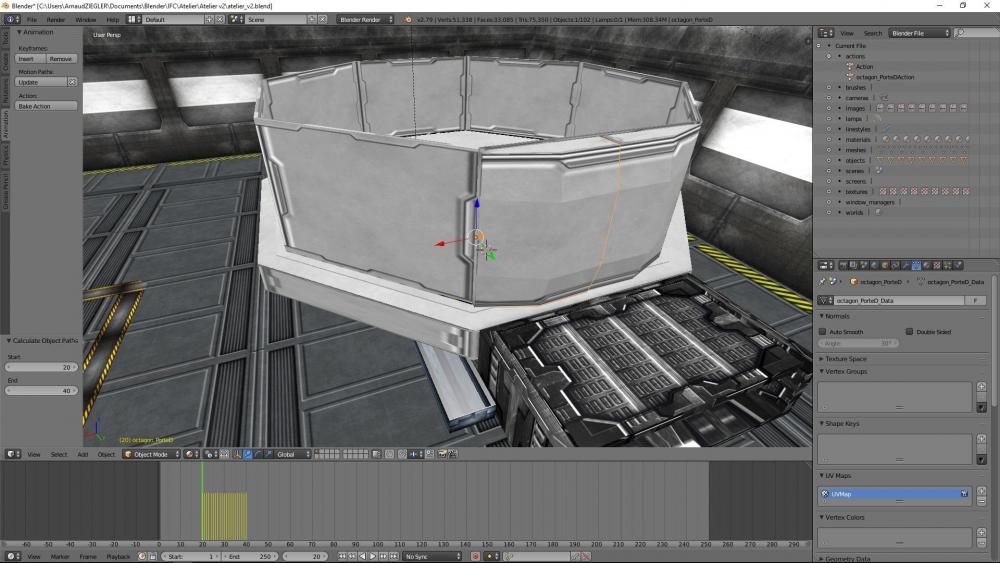Screen dimensions: 1000x563
Task: Open the Modifiers wrench properties tab
Action: 907,265
